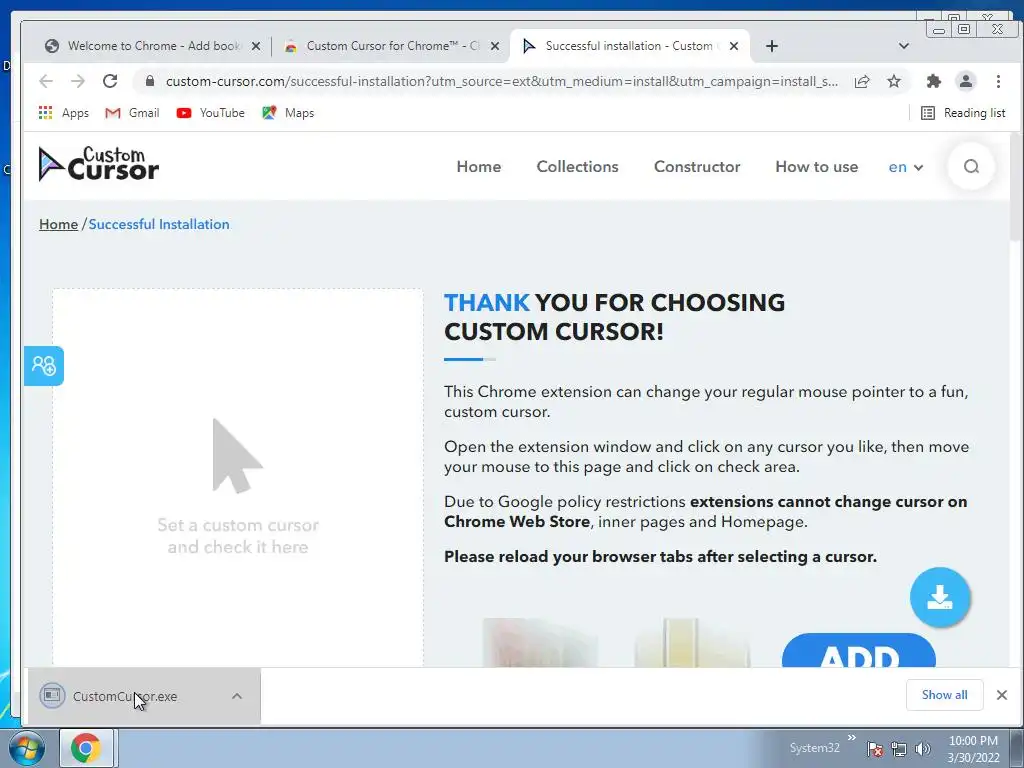Click the round blue download button
Viewport: 1024px width, 768px height.
point(940,598)
